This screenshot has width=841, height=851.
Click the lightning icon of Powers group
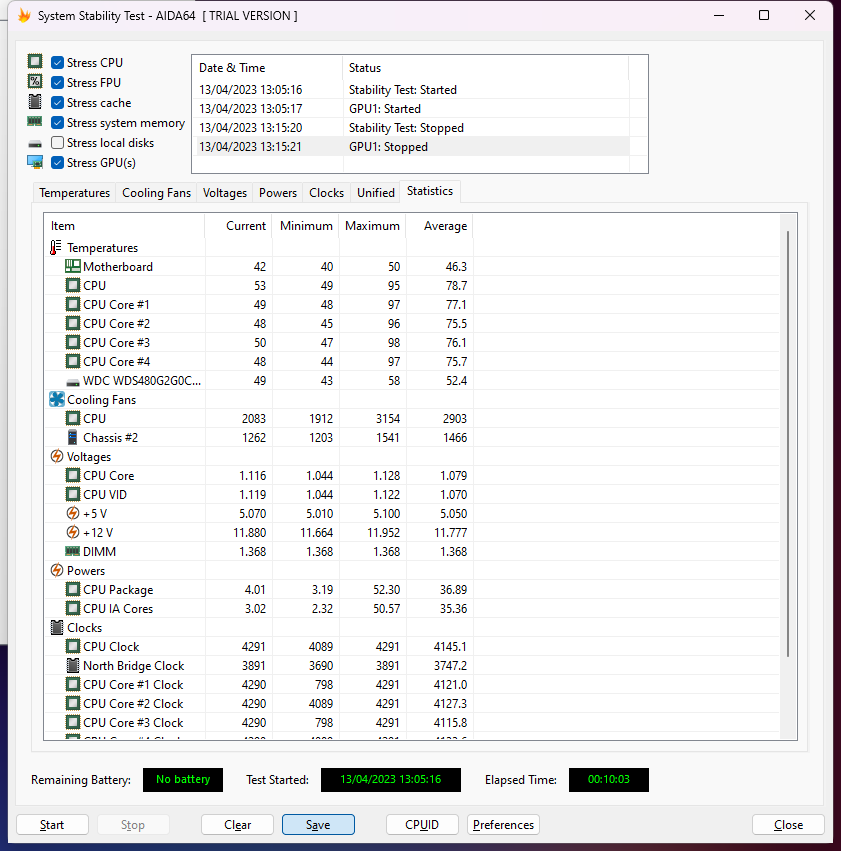pyautogui.click(x=56, y=570)
